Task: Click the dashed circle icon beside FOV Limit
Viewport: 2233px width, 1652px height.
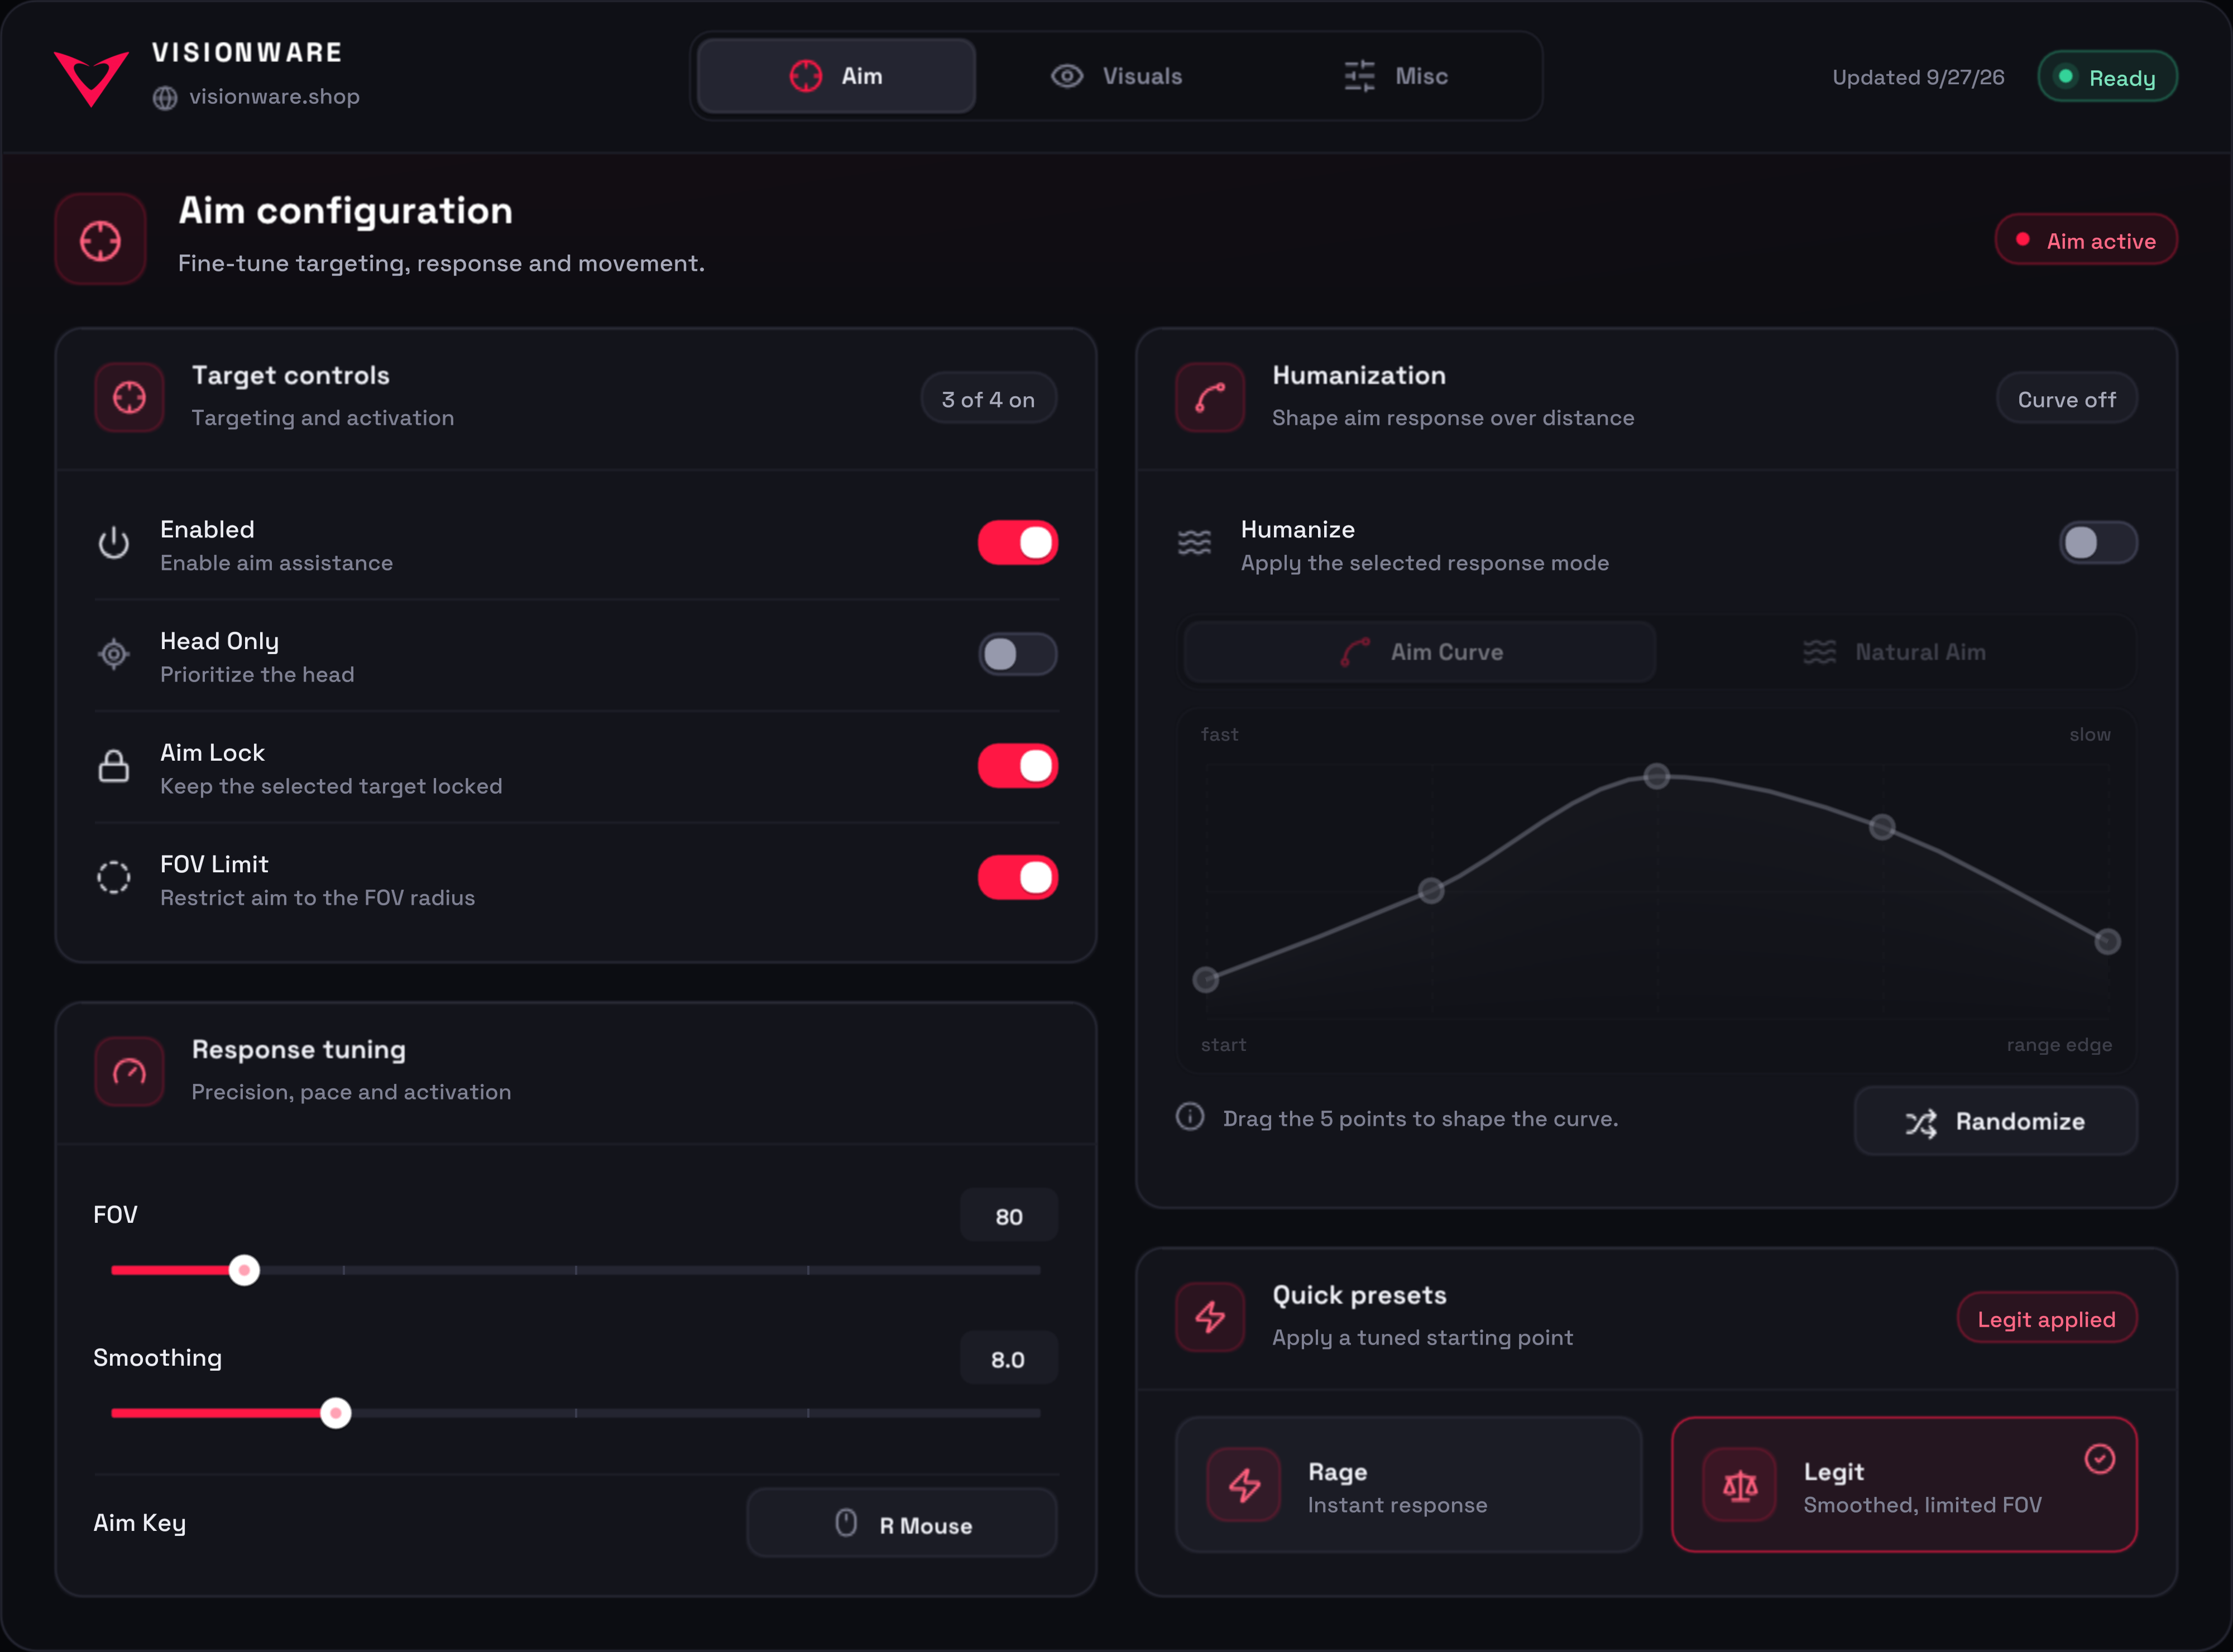Action: pyautogui.click(x=114, y=877)
